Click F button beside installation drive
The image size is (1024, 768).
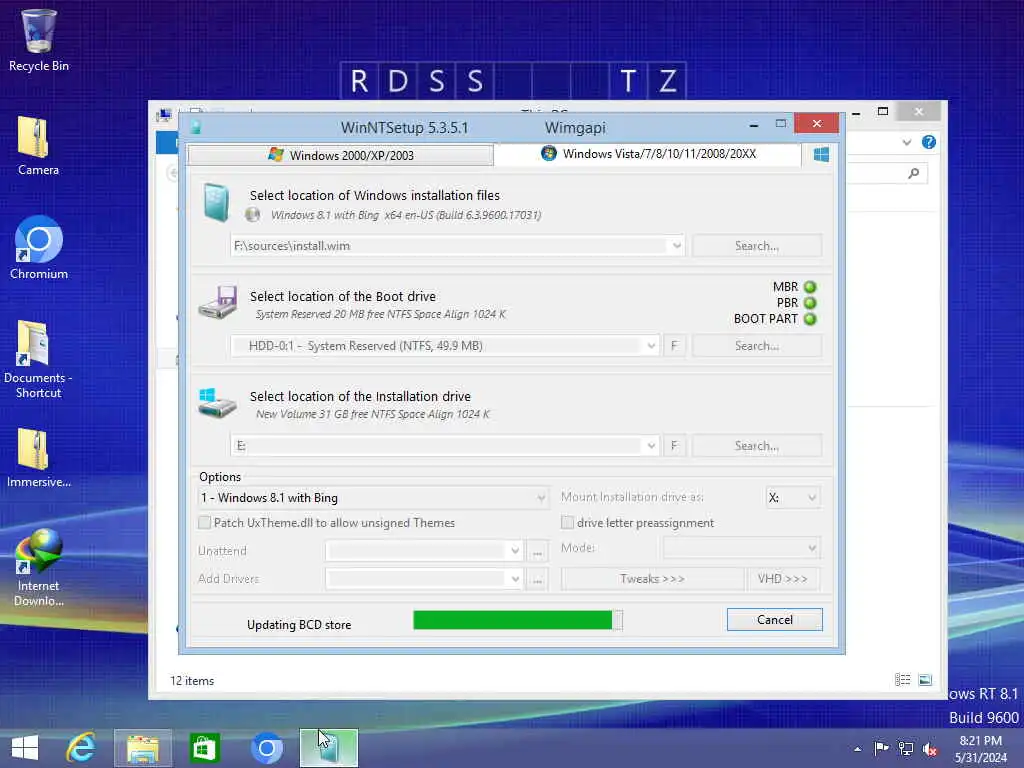[675, 446]
